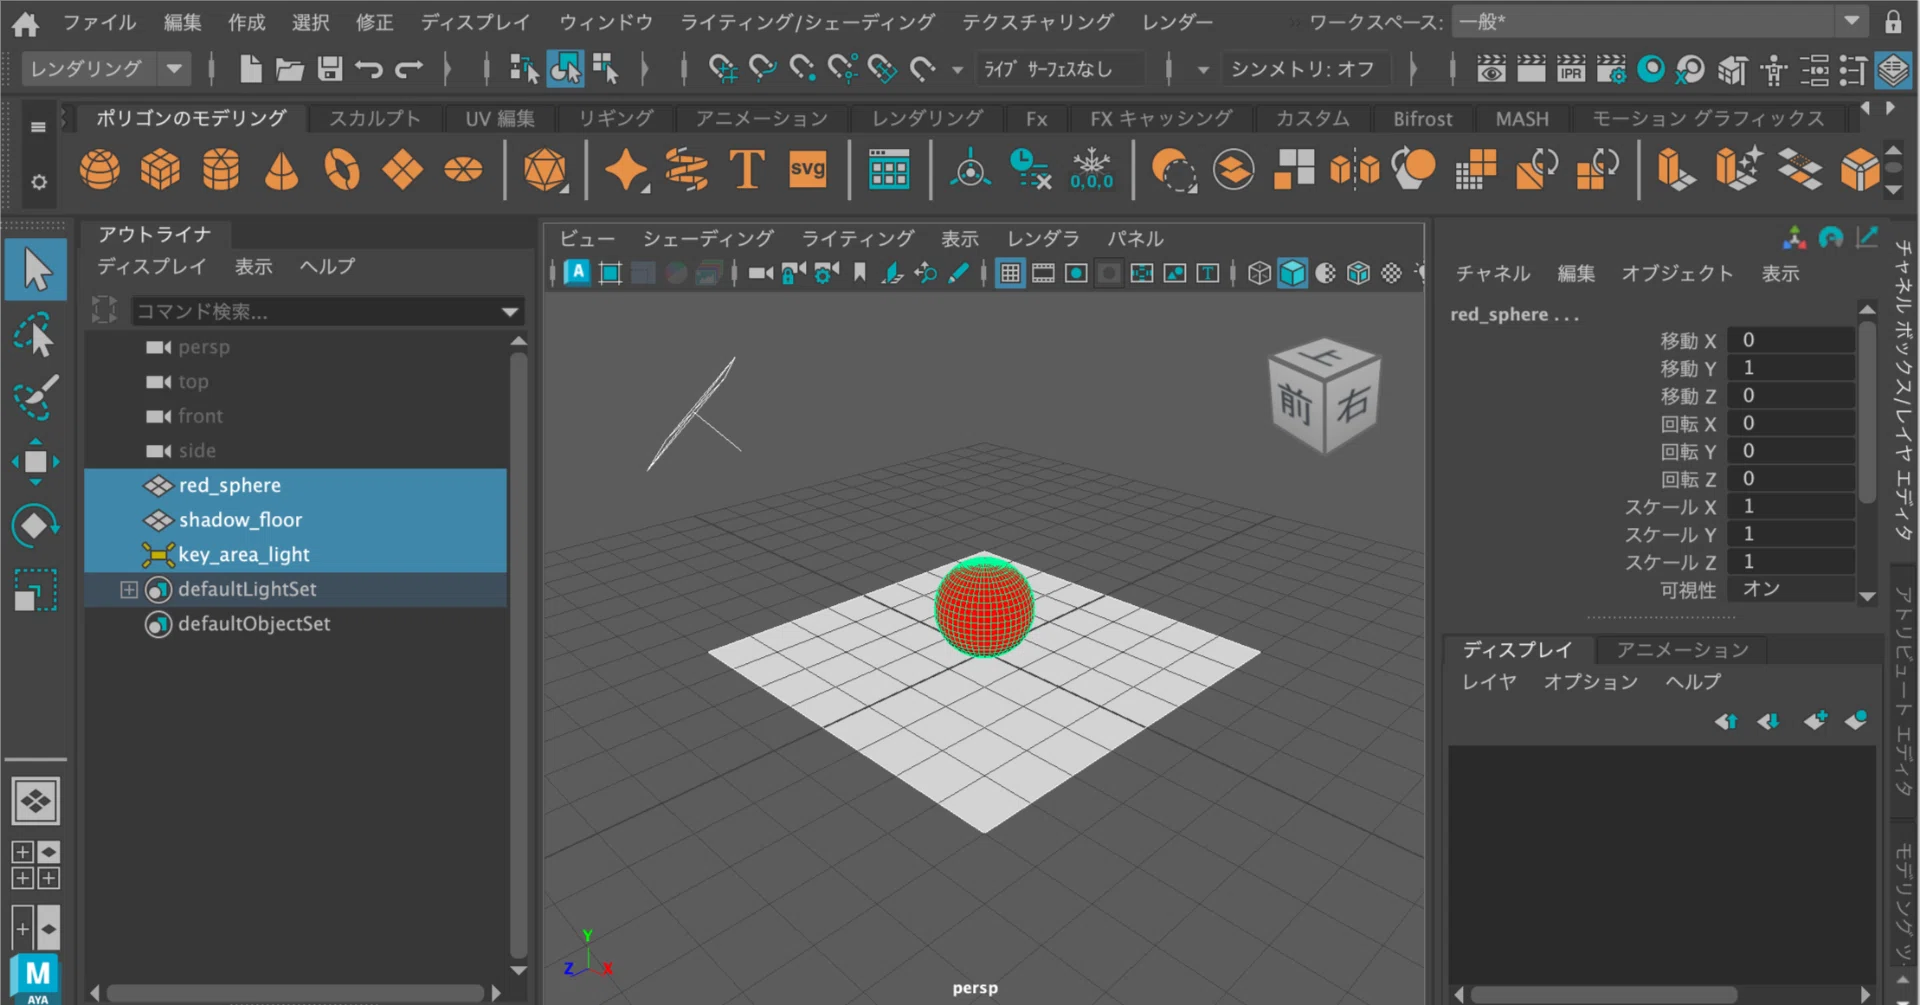
Task: Click the スケール X value field
Action: [x=1792, y=506]
